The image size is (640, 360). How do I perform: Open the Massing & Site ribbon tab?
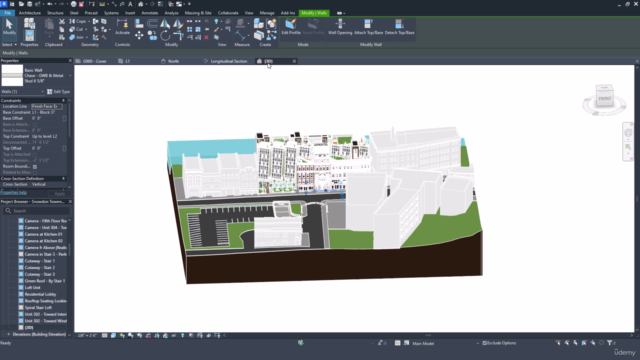click(198, 13)
